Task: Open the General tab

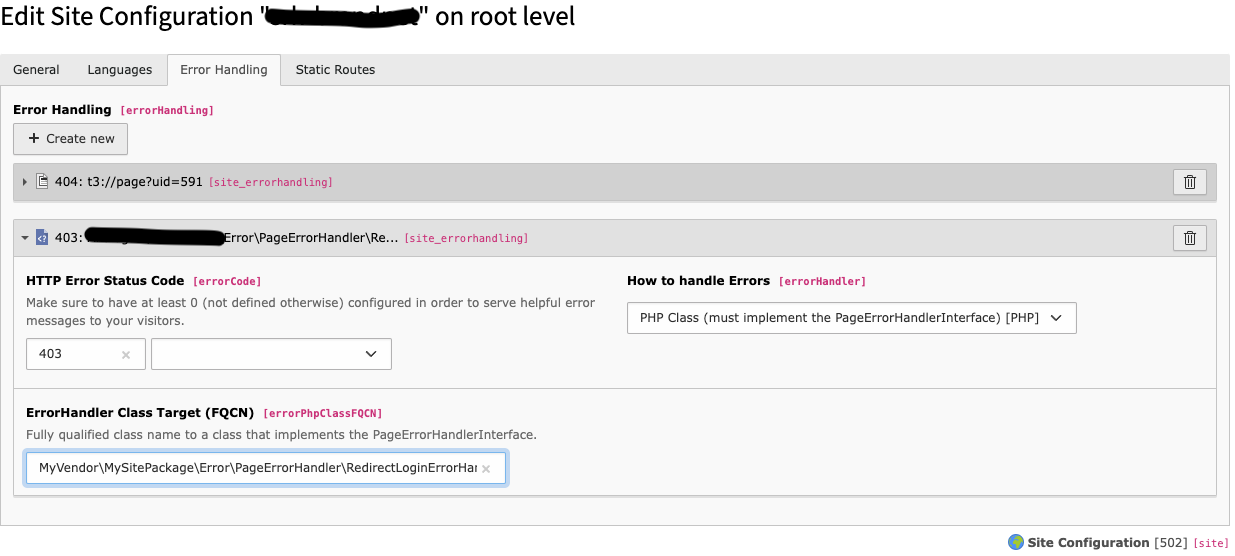Action: (x=36, y=70)
